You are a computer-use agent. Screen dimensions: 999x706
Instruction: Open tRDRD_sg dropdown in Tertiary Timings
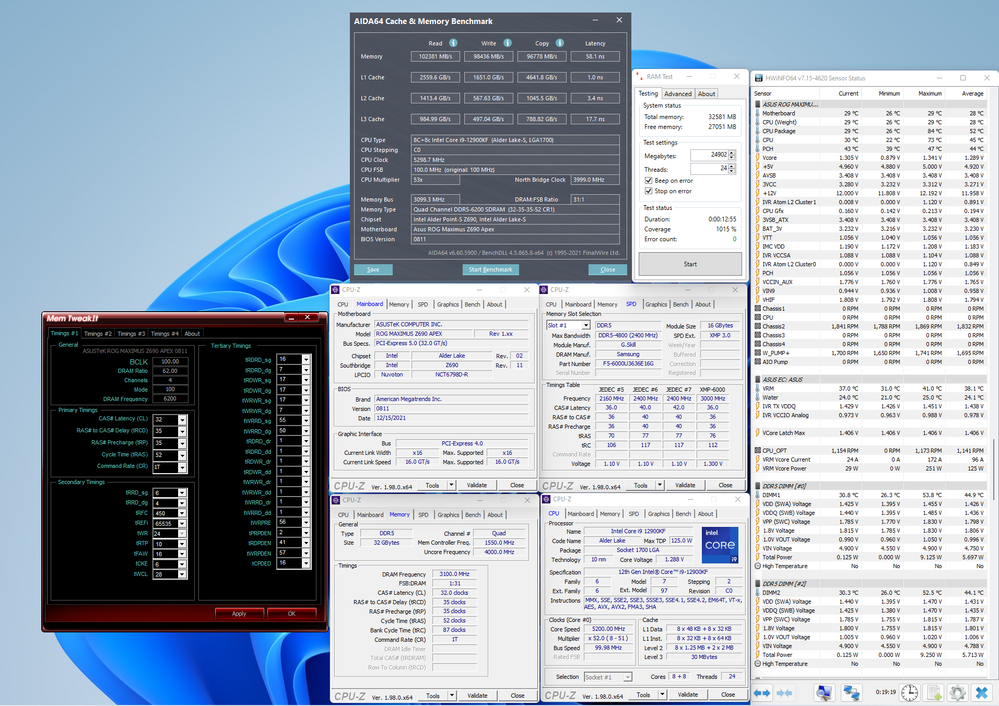pyautogui.click(x=306, y=359)
